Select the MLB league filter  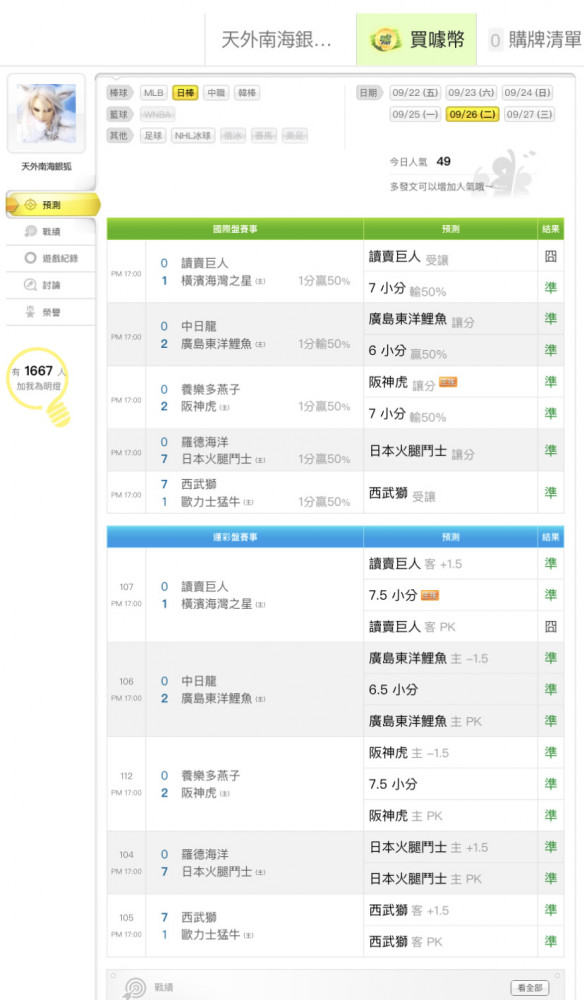(154, 92)
